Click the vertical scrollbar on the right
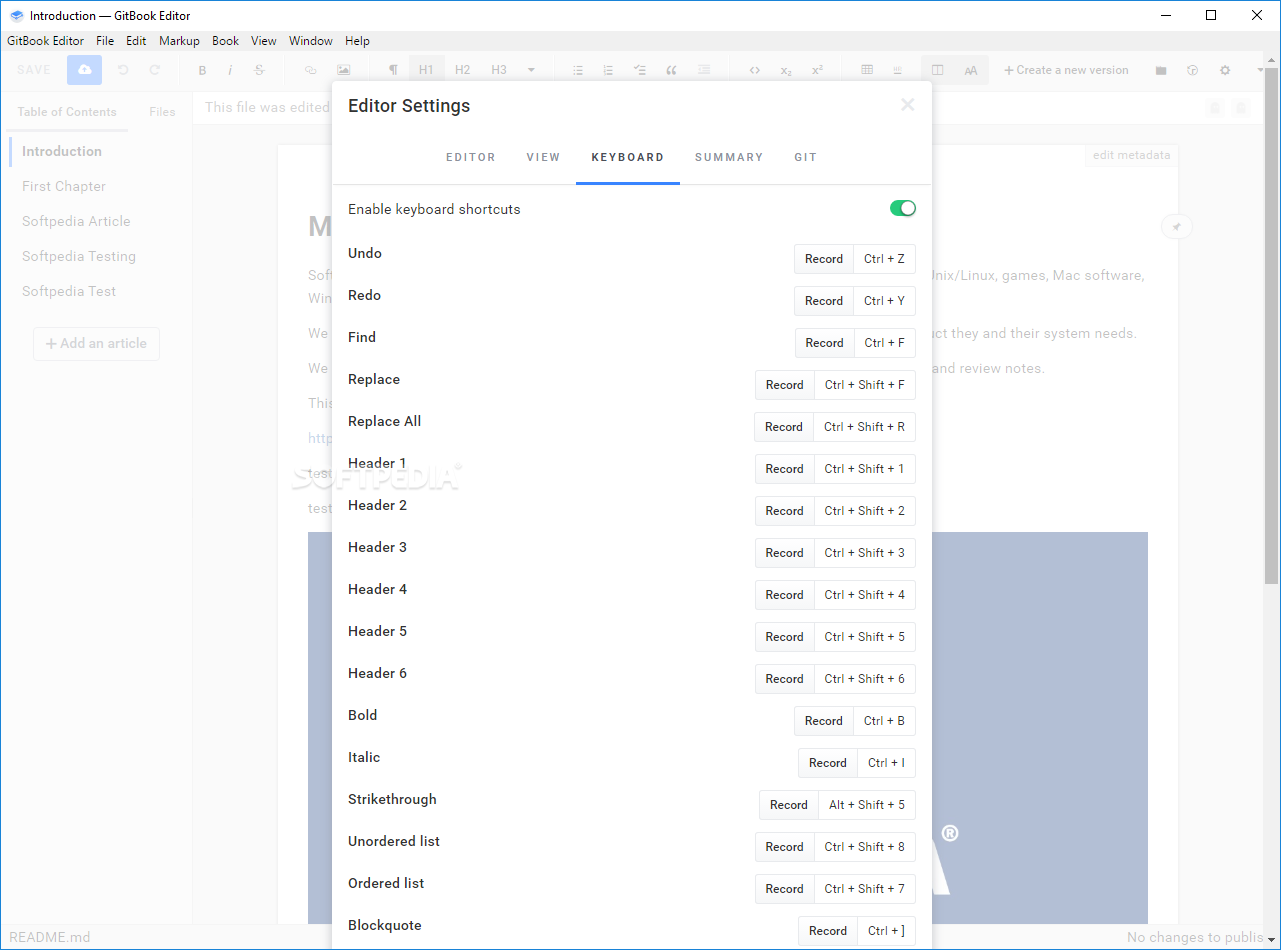 pyautogui.click(x=1271, y=325)
